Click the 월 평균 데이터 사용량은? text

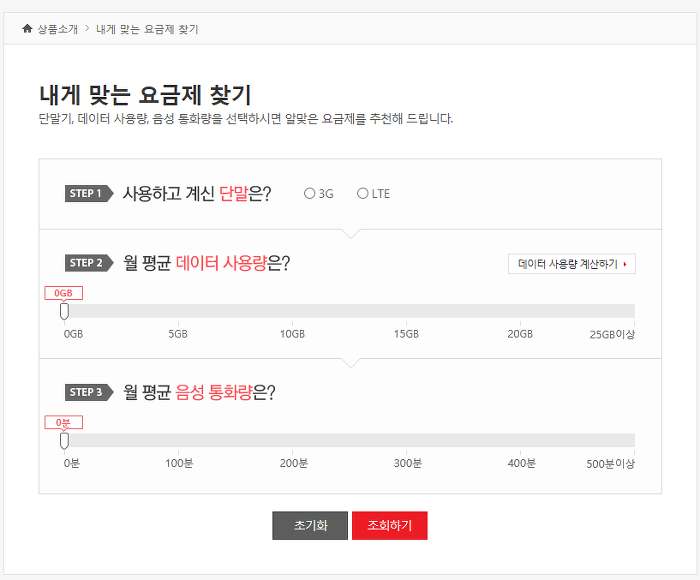[206, 263]
